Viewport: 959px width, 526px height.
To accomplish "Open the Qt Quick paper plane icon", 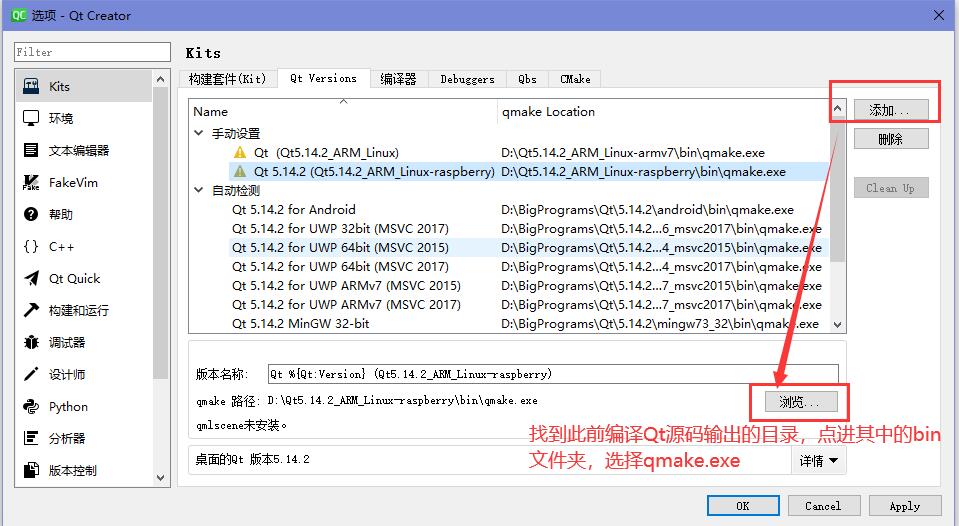I will [x=31, y=278].
